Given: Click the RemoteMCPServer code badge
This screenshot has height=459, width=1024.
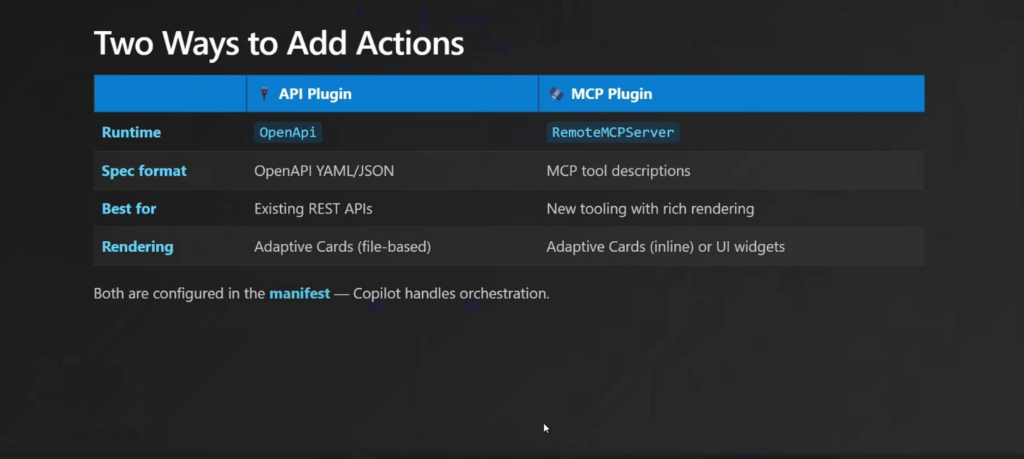Looking at the screenshot, I should click(614, 132).
